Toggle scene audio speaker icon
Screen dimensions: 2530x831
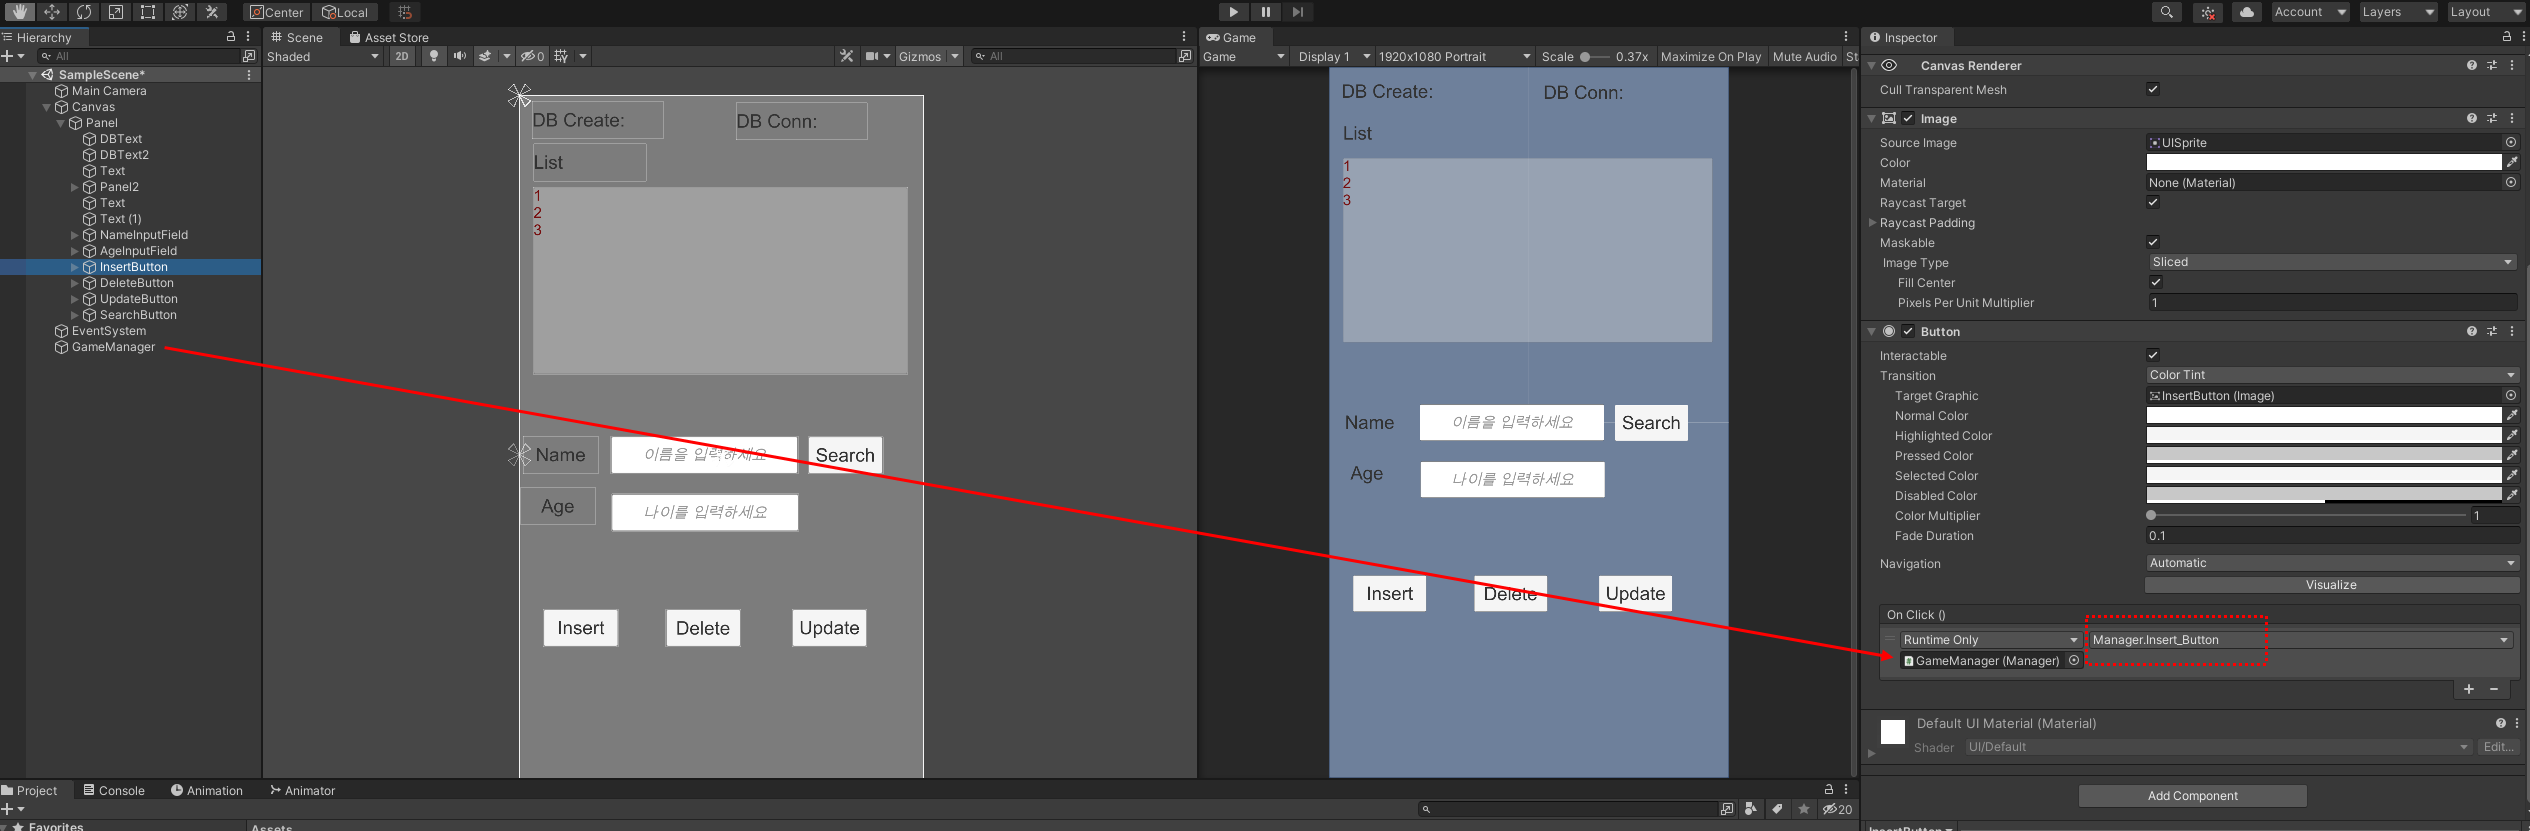pyautogui.click(x=460, y=56)
